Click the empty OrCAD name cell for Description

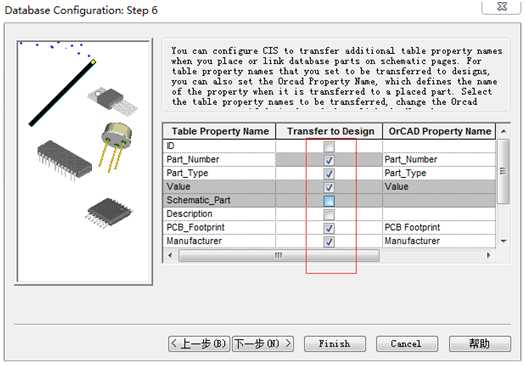tap(439, 214)
